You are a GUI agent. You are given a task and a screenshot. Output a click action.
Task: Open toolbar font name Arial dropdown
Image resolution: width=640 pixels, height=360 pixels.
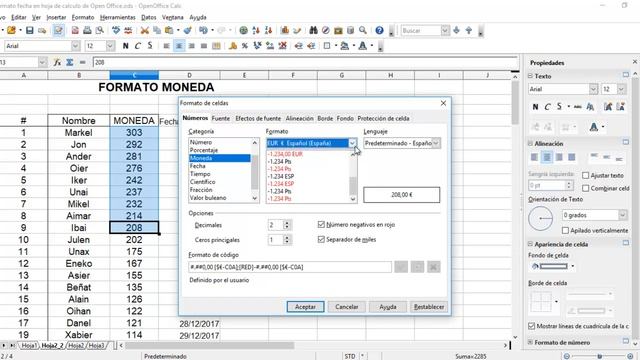click(x=76, y=46)
